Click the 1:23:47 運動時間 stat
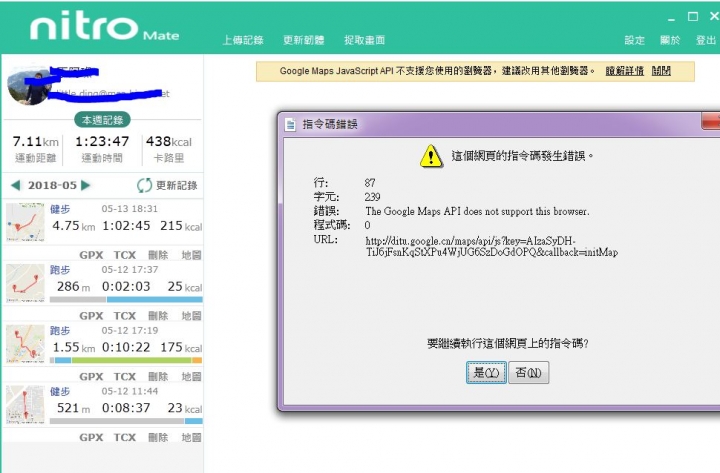This screenshot has height=473, width=720. coord(102,149)
